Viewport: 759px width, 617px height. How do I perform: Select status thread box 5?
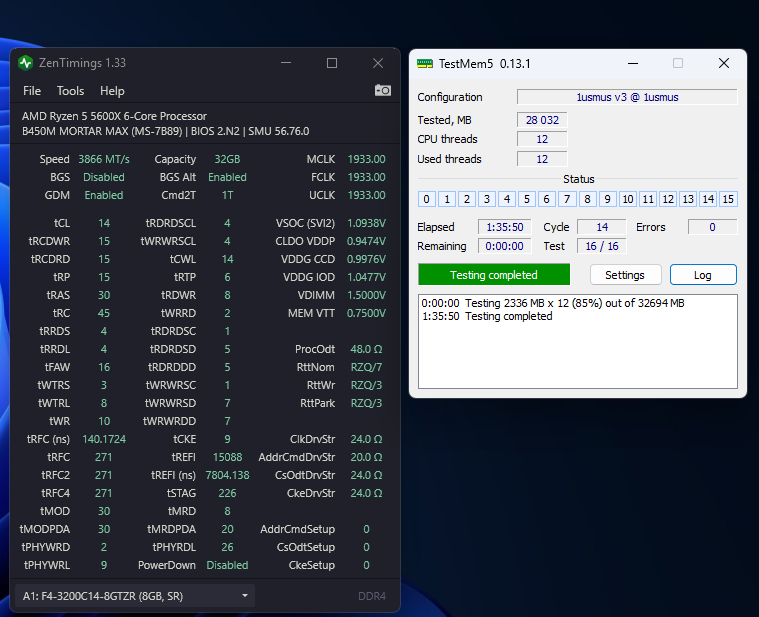[x=527, y=199]
